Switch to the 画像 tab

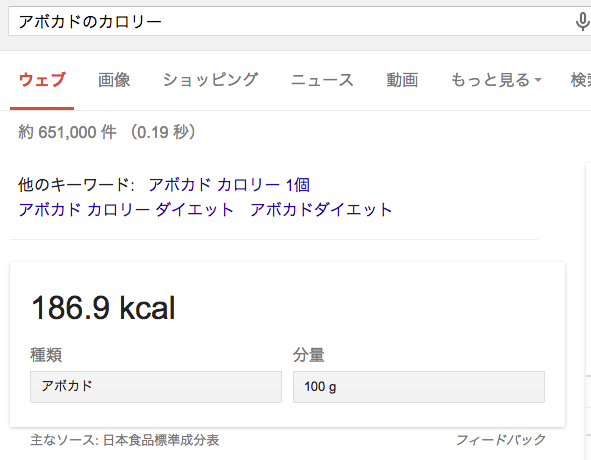(114, 80)
